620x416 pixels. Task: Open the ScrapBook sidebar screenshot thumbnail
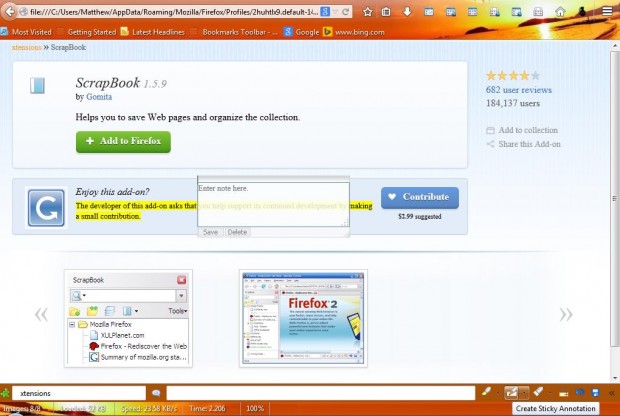click(x=128, y=318)
